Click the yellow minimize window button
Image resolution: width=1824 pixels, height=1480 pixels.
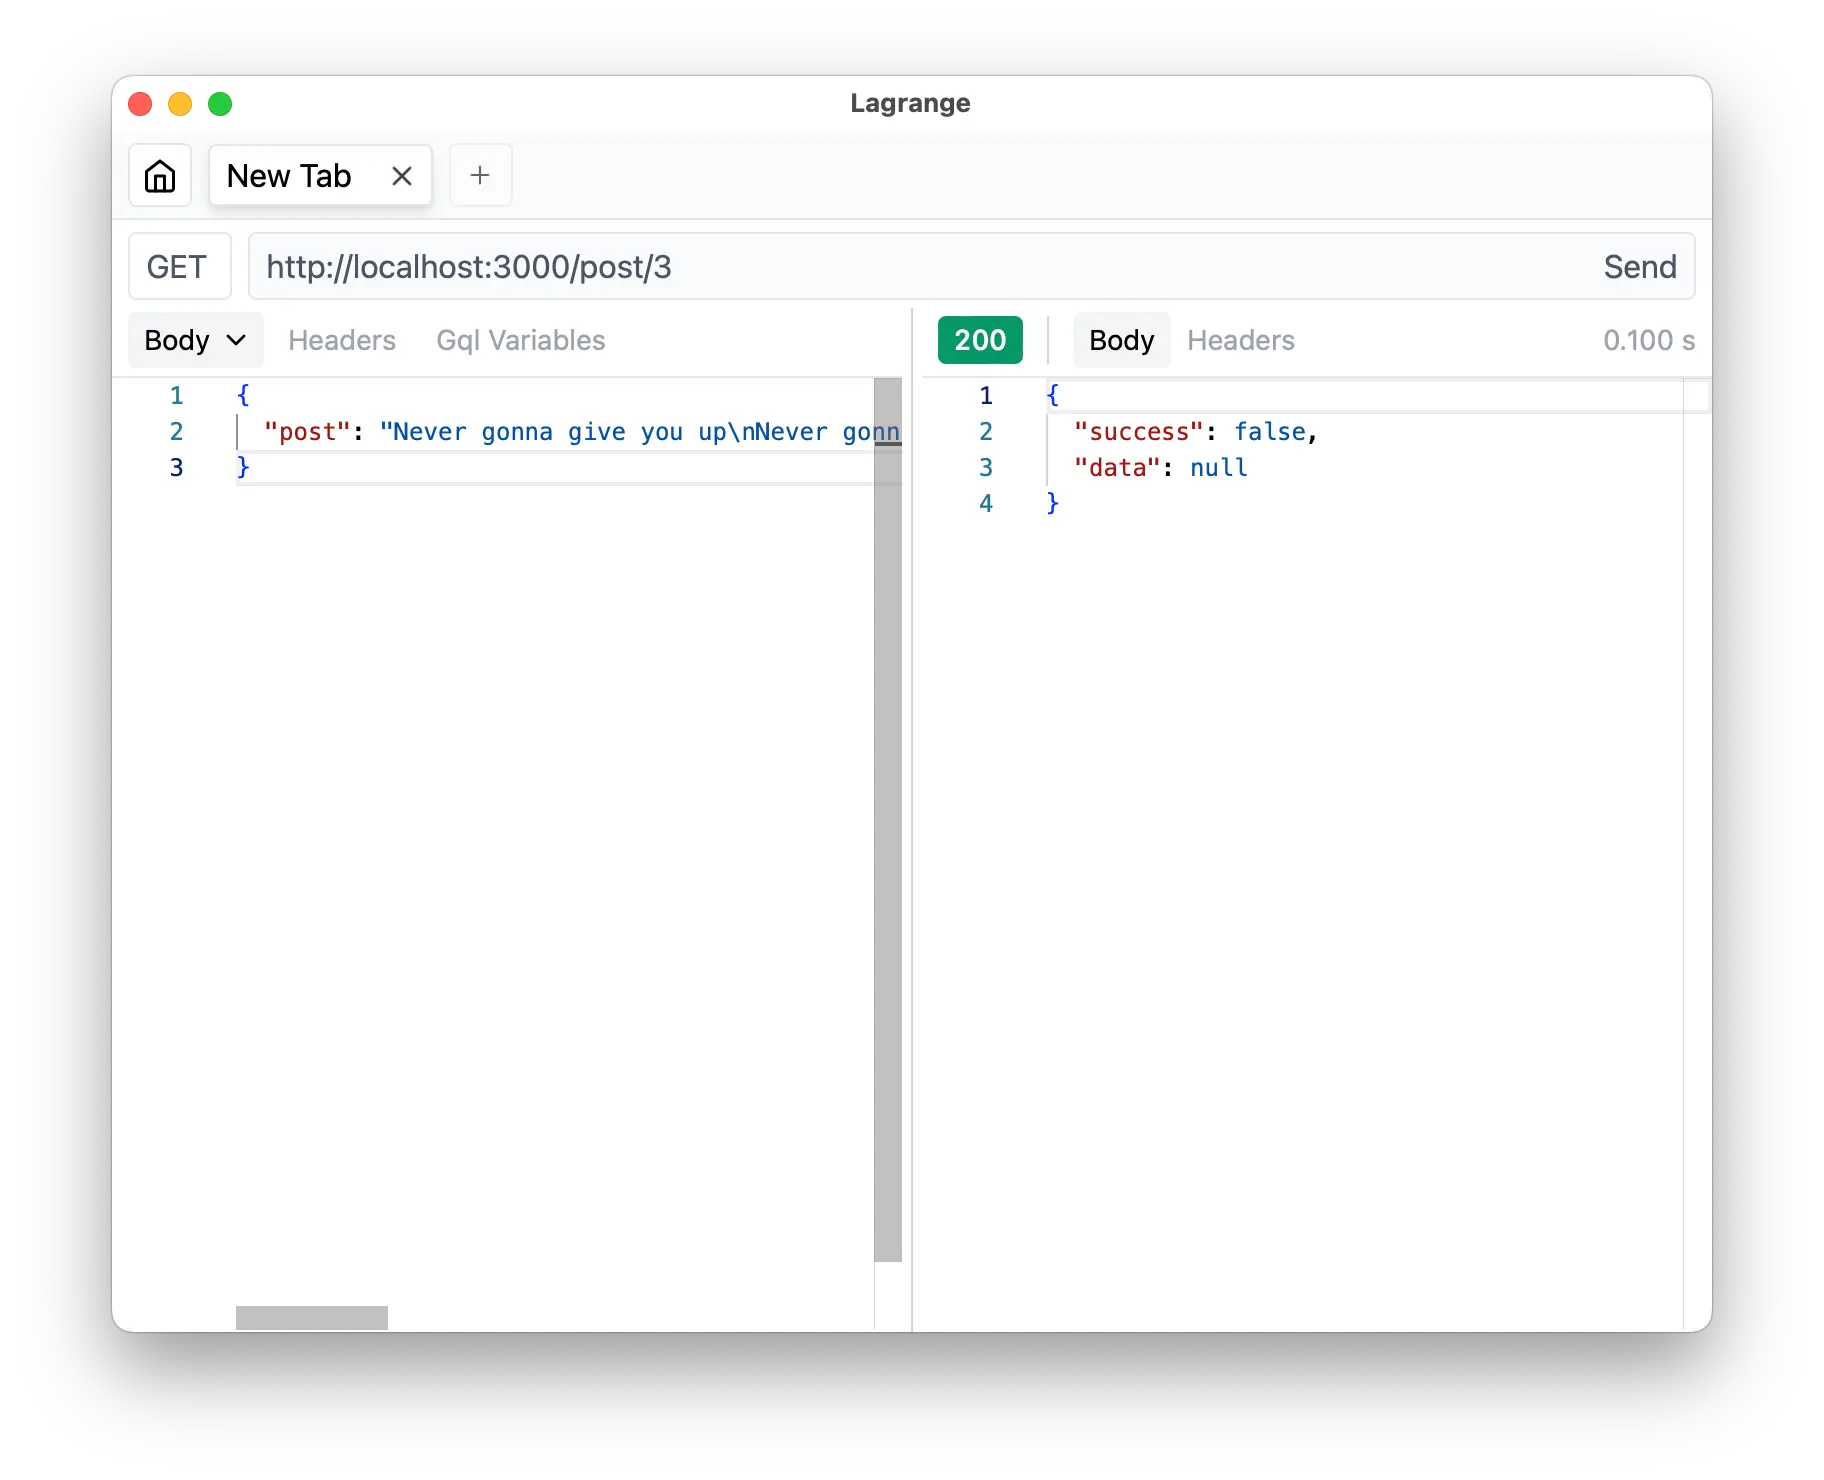tap(180, 104)
